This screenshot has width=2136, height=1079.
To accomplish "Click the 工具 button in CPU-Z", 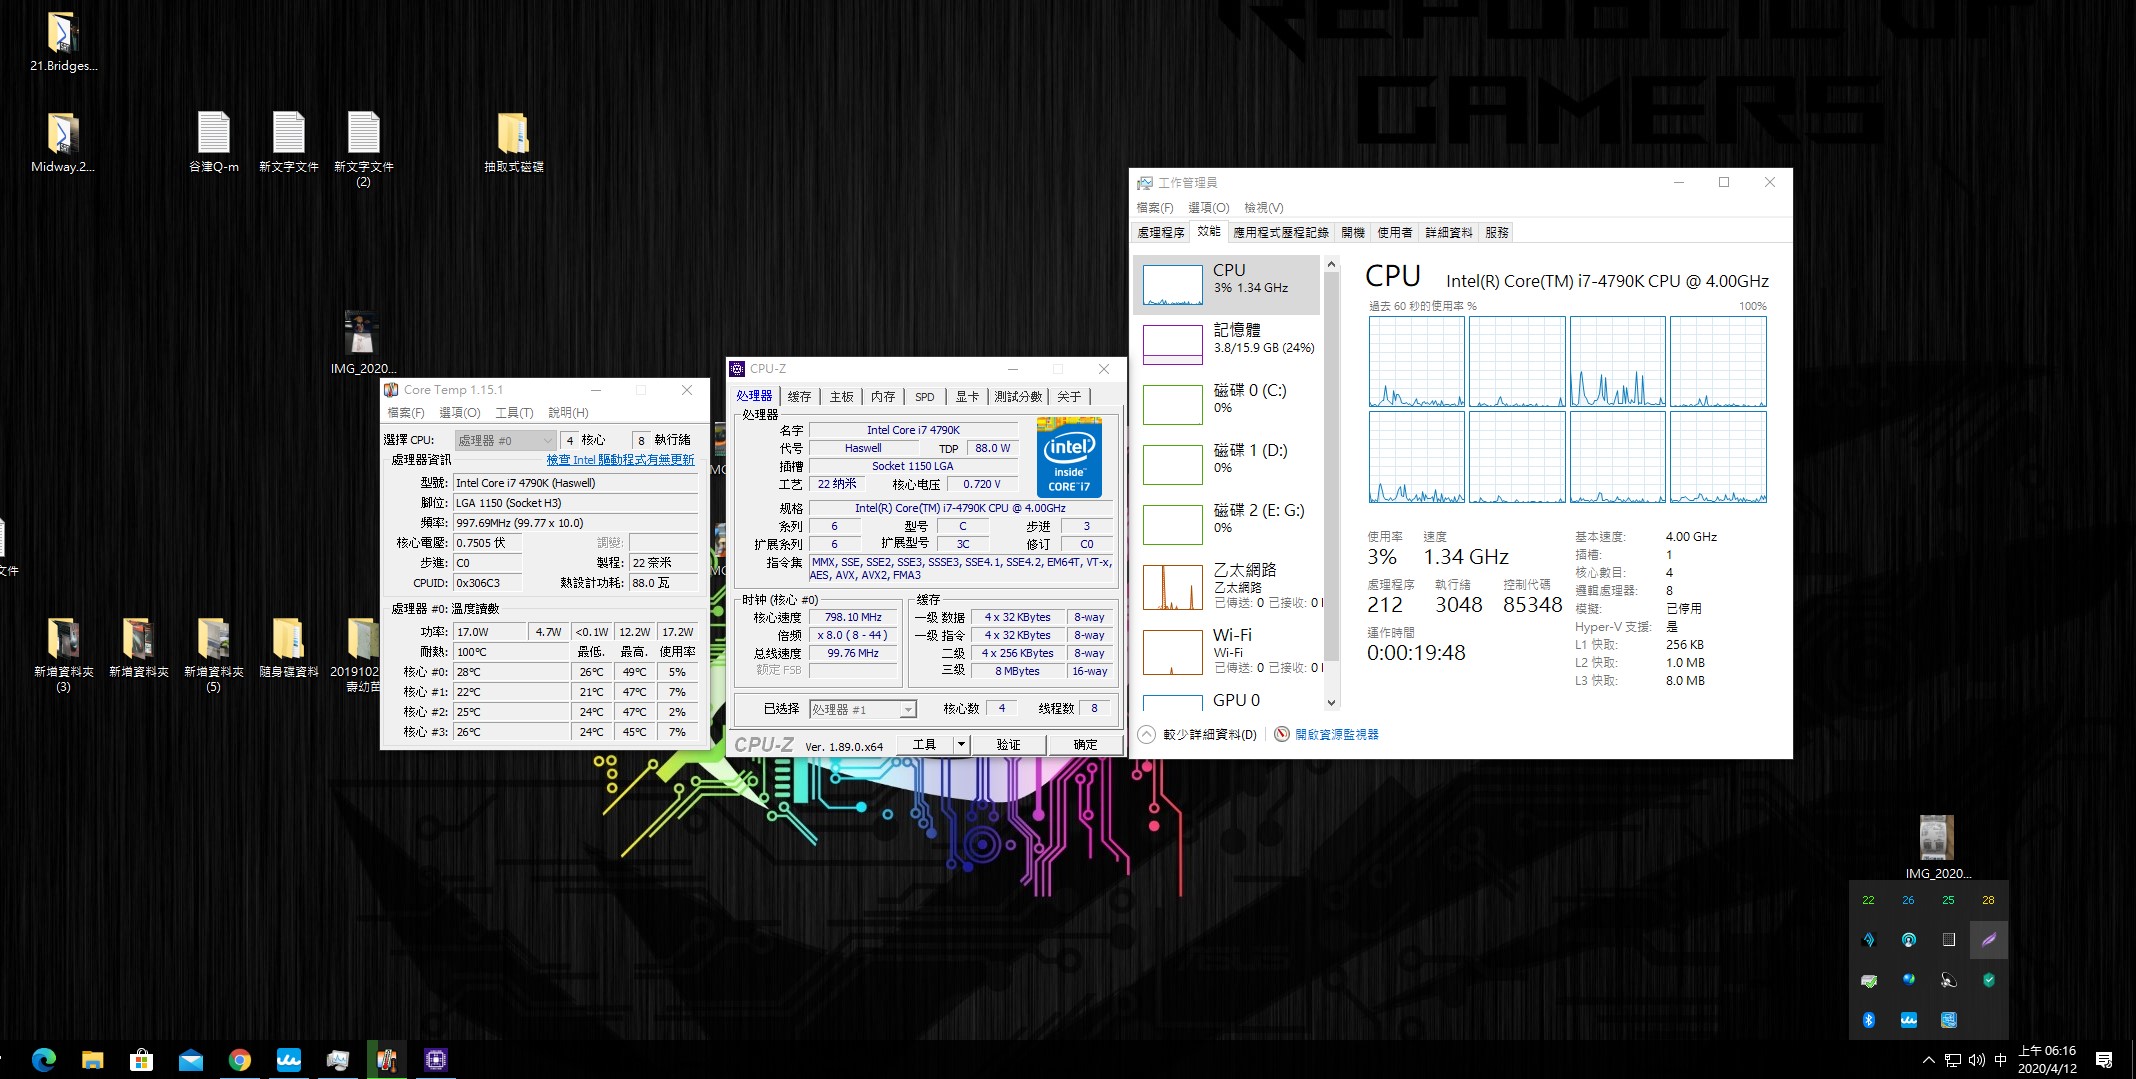I will pos(925,744).
